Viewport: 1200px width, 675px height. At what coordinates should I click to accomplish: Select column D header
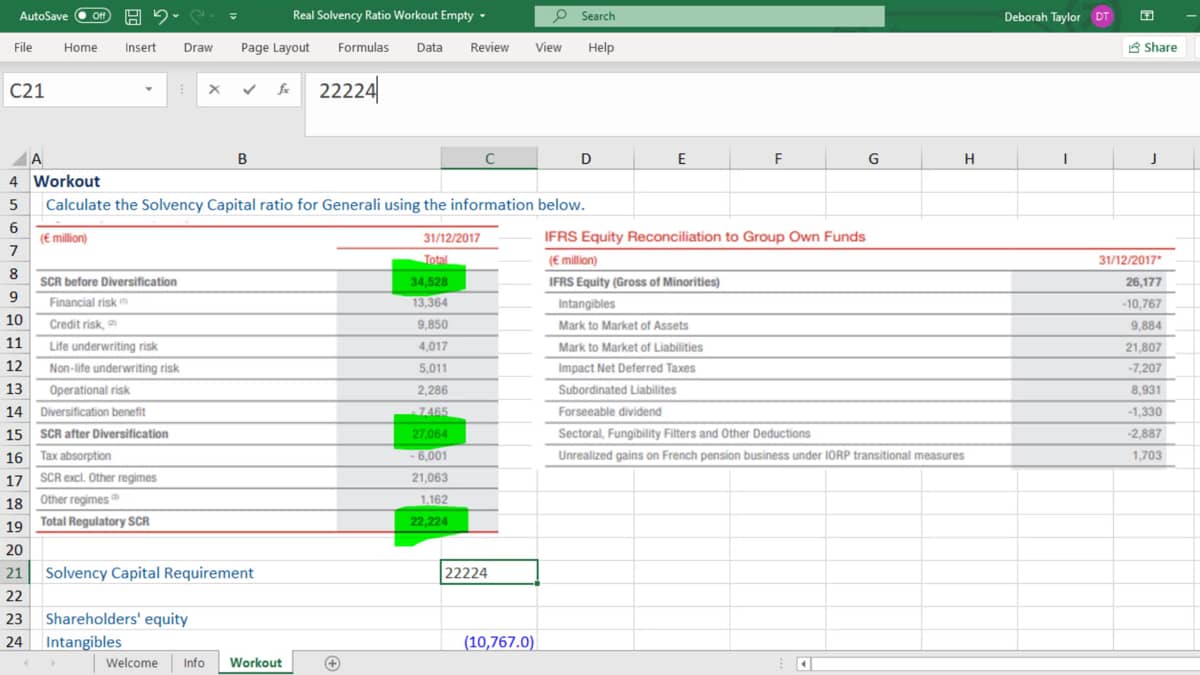point(585,158)
